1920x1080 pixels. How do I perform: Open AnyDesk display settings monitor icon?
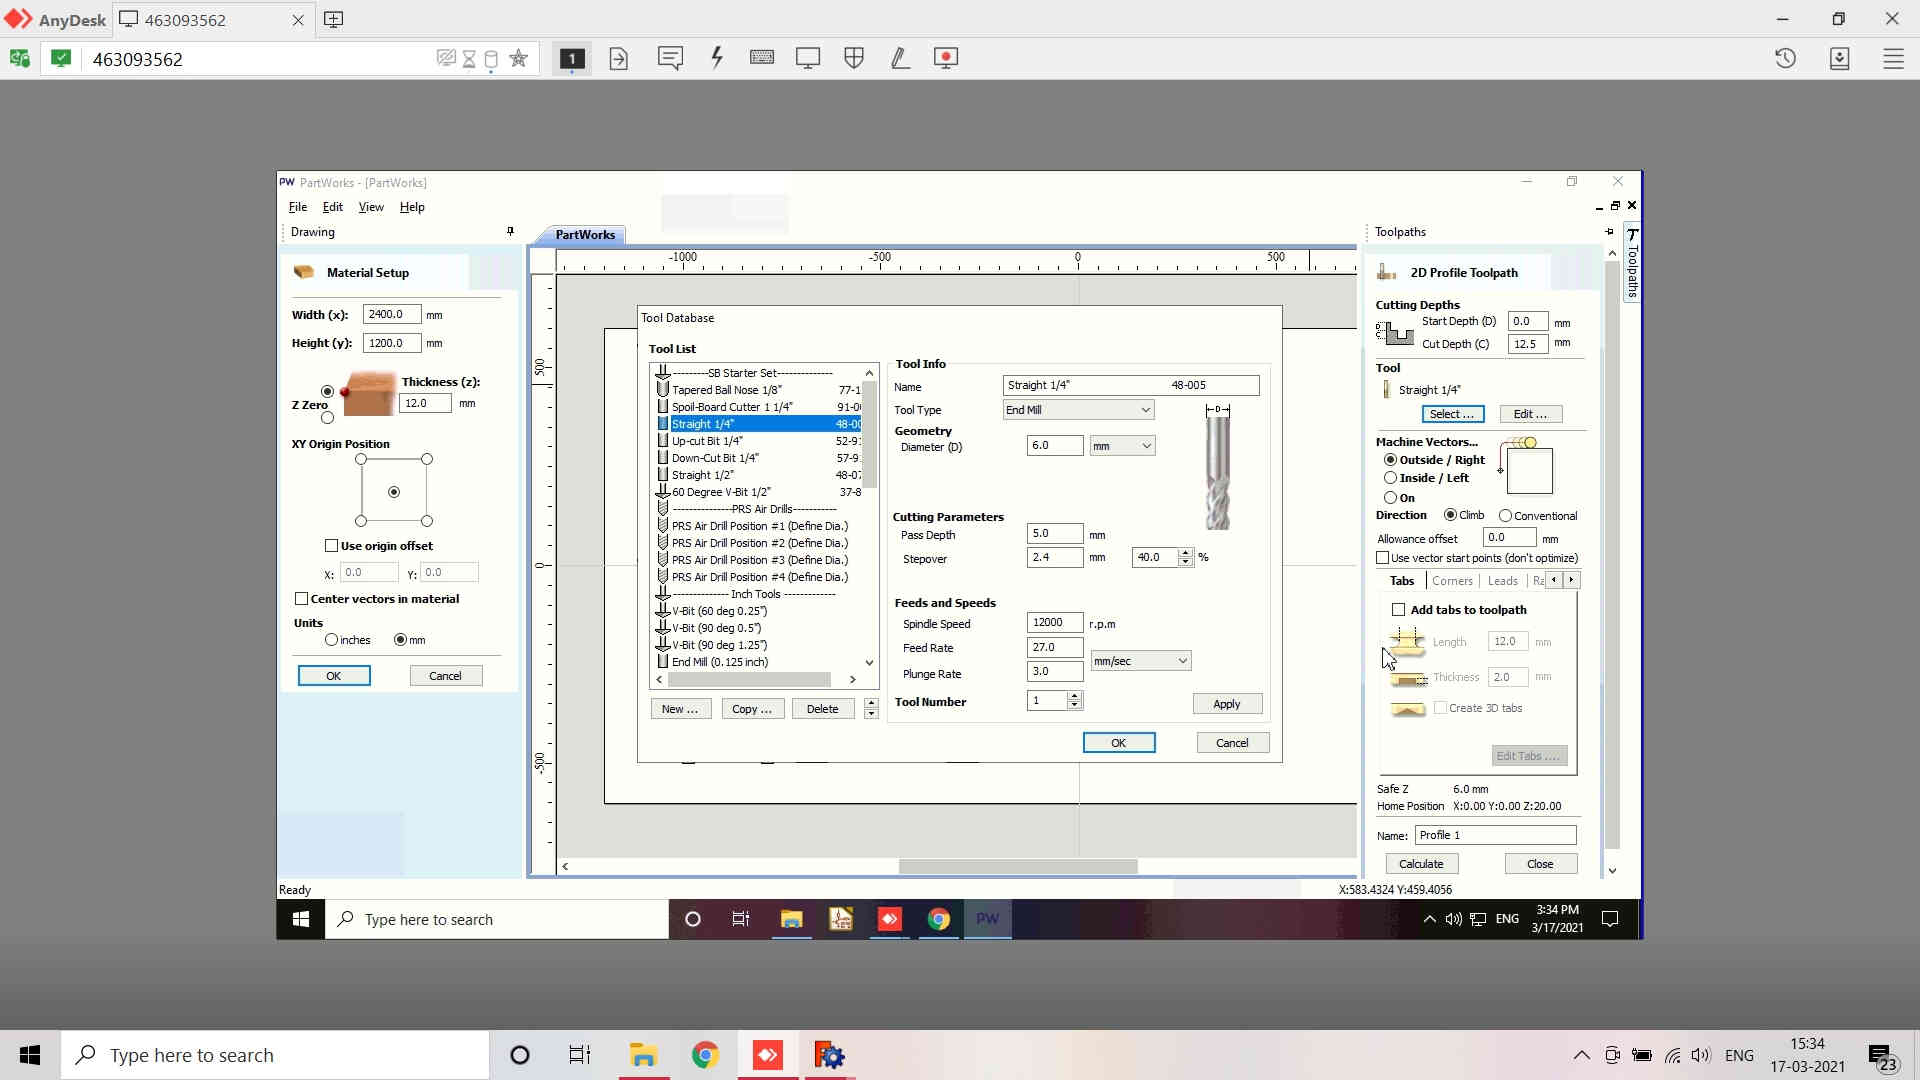(808, 58)
